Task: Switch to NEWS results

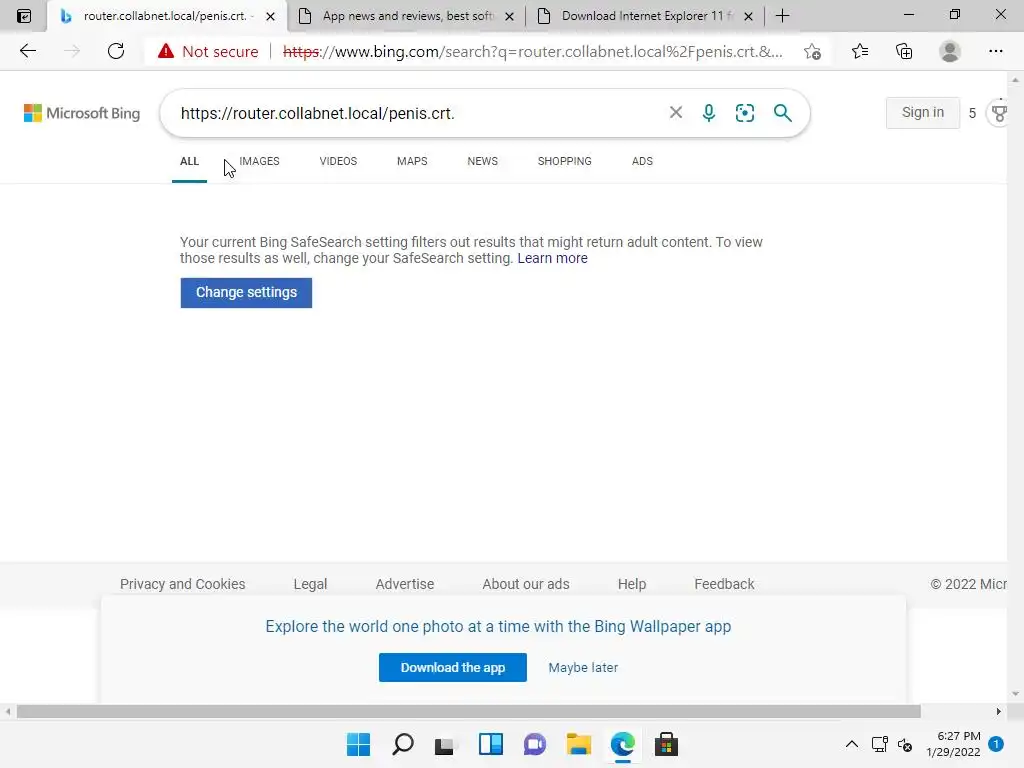Action: 483,161
